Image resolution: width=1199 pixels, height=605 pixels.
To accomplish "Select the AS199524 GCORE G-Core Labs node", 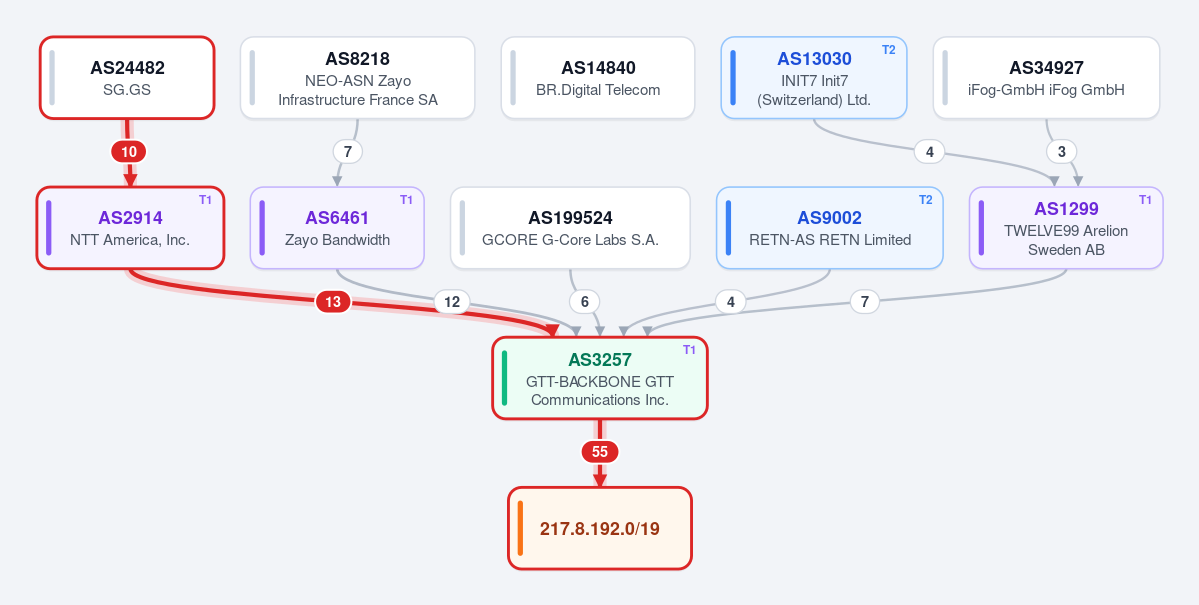I will (570, 228).
